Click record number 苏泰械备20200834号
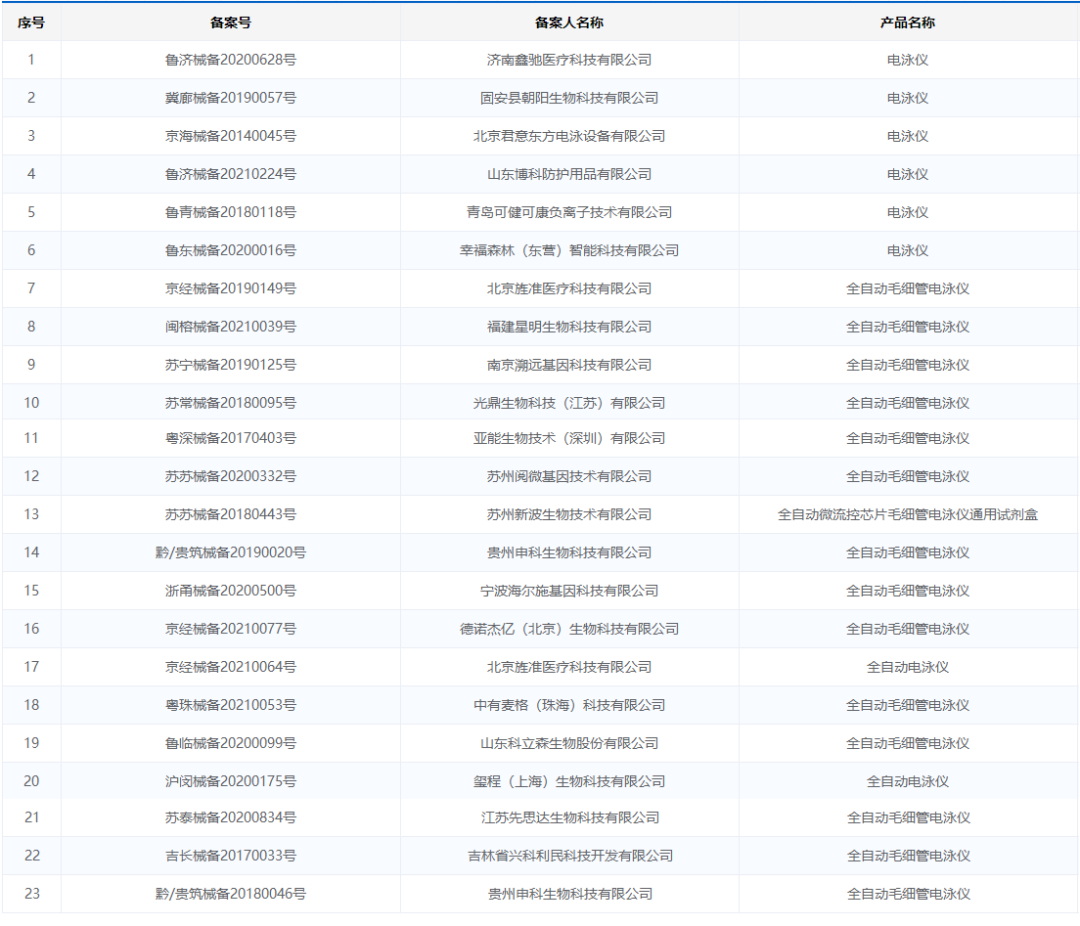The image size is (1080, 926). pyautogui.click(x=231, y=817)
